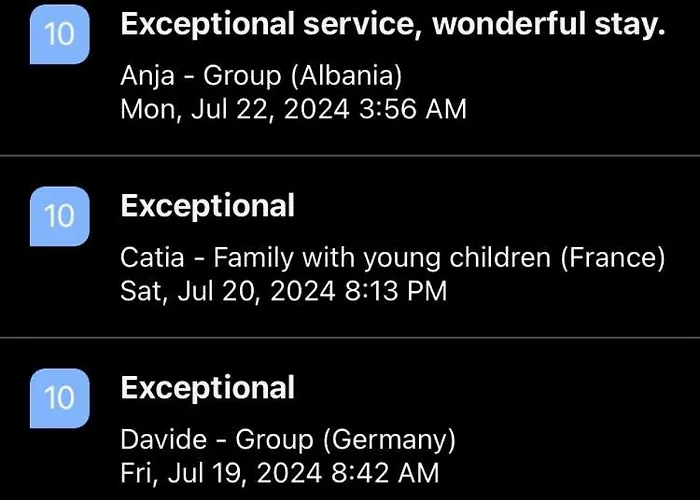Click the divider line below Anja's review
The width and height of the screenshot is (700, 500).
(350, 156)
